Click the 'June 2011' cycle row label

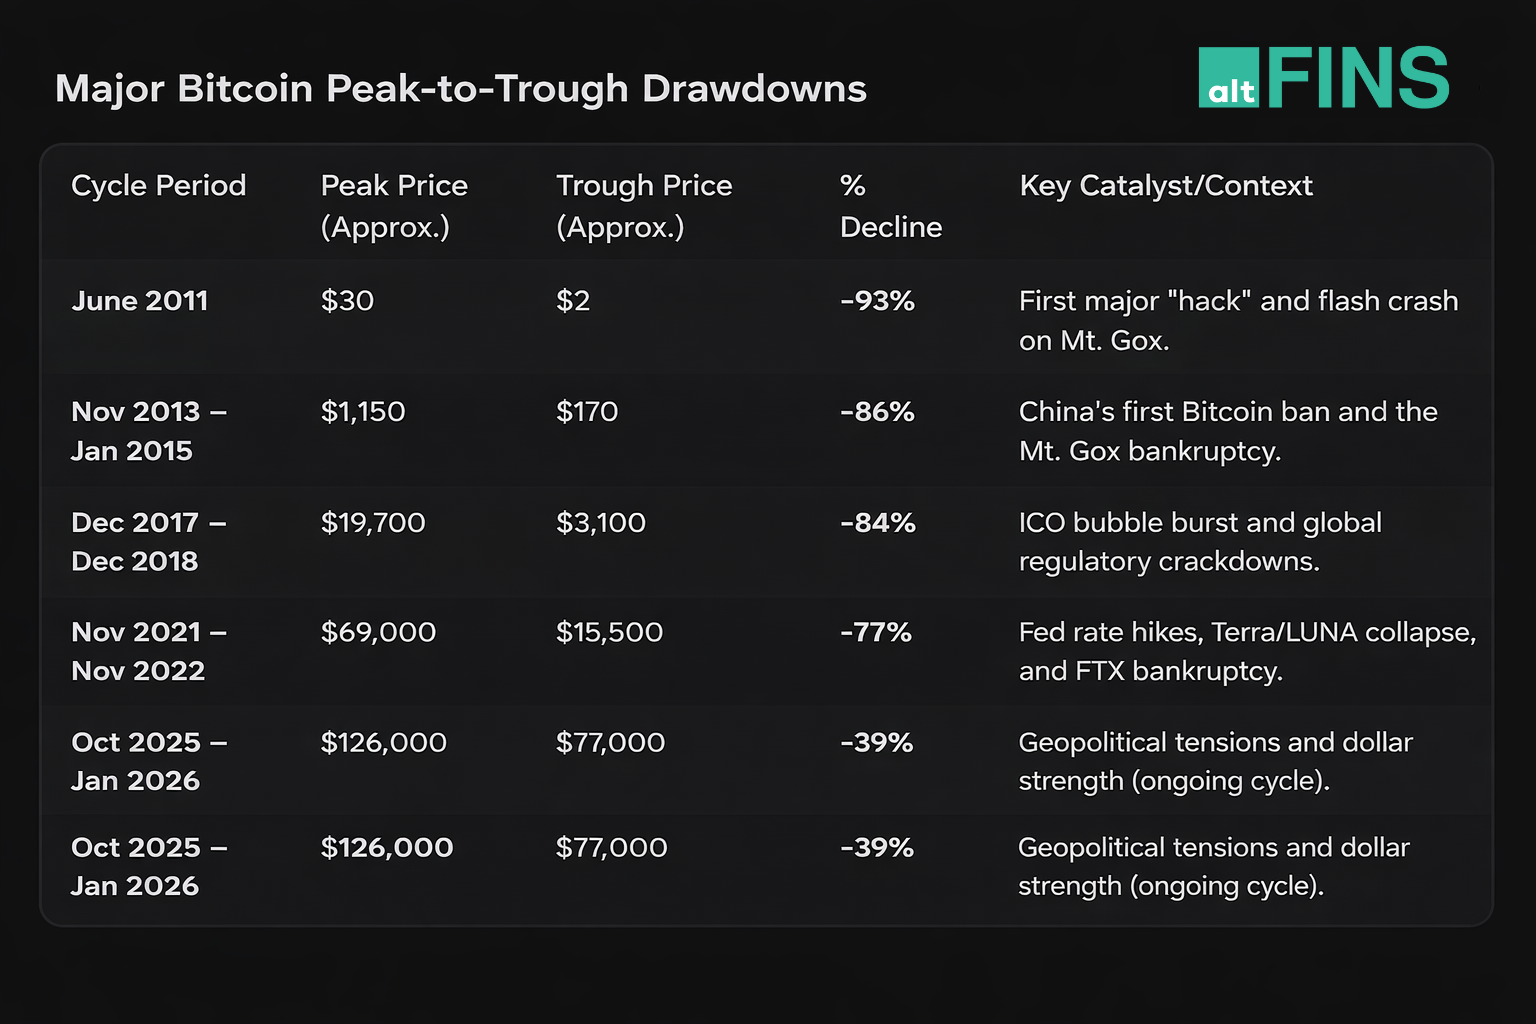140,301
